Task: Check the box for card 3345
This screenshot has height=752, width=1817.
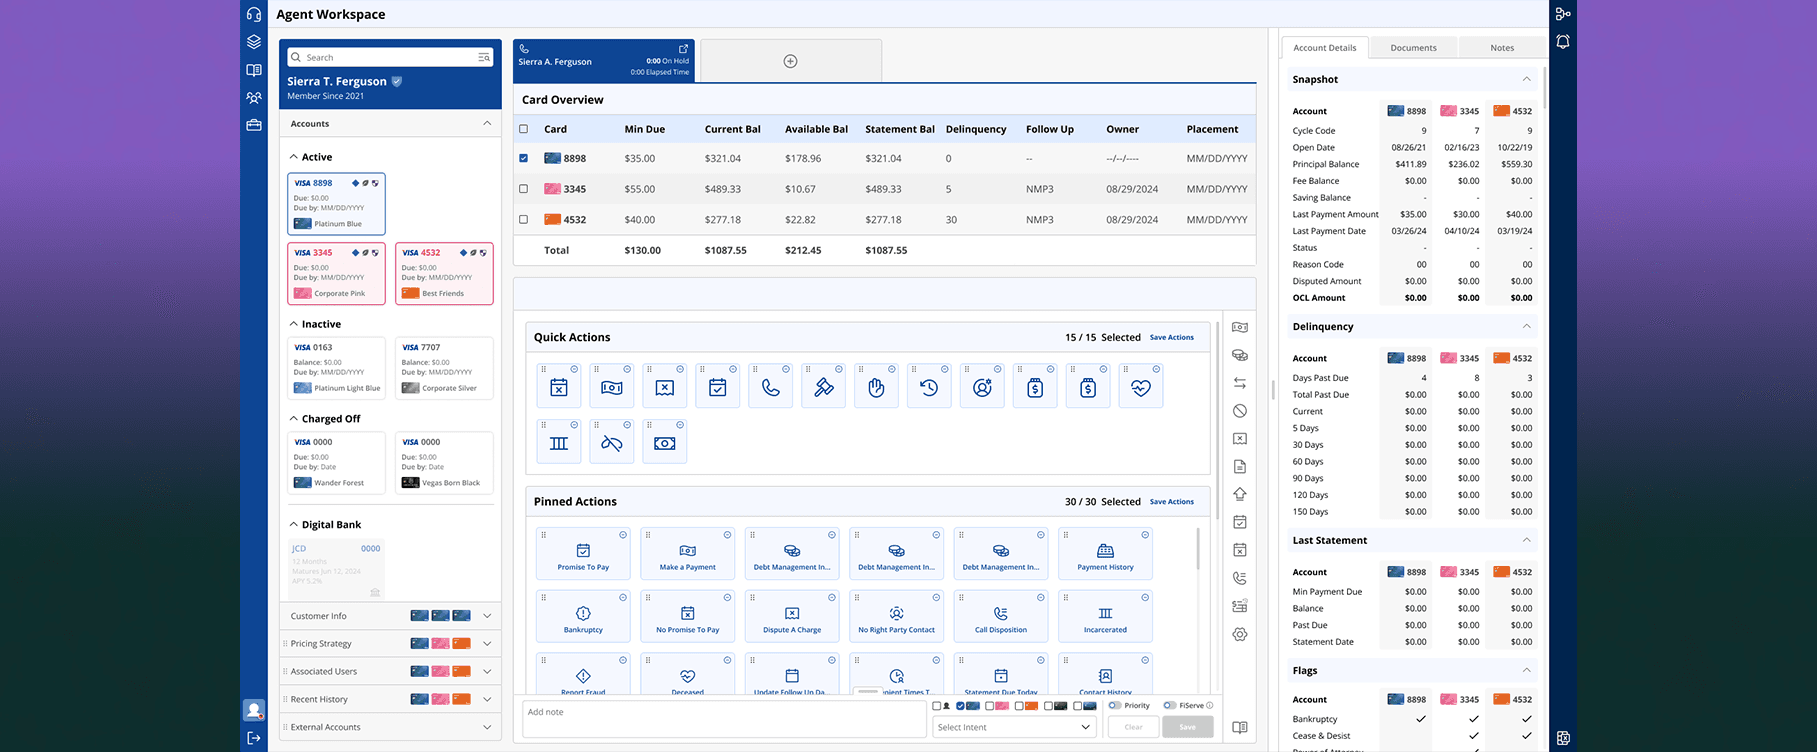Action: pyautogui.click(x=523, y=189)
